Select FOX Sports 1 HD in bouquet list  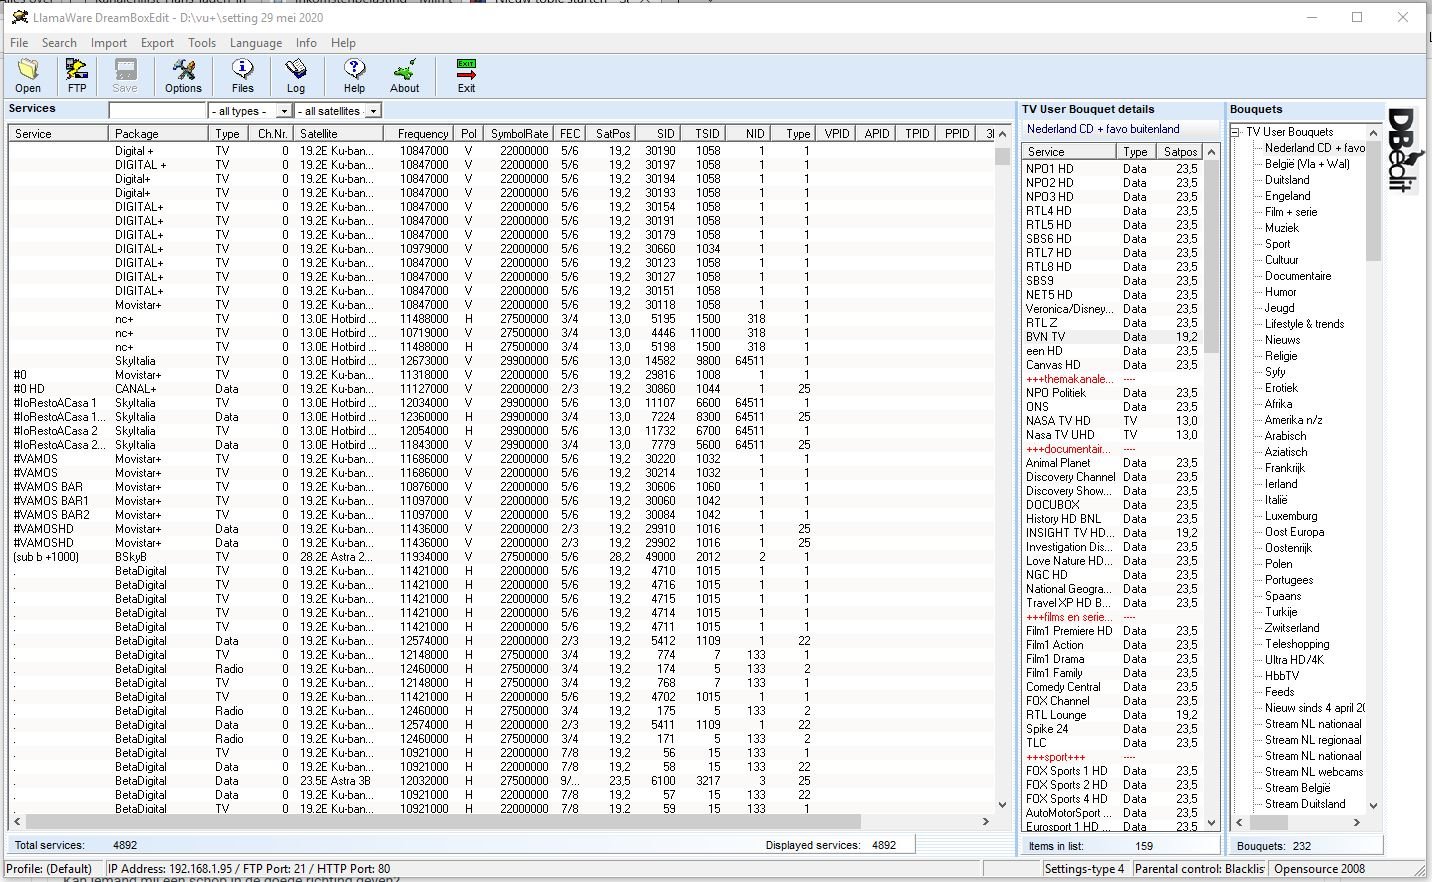[1112, 771]
